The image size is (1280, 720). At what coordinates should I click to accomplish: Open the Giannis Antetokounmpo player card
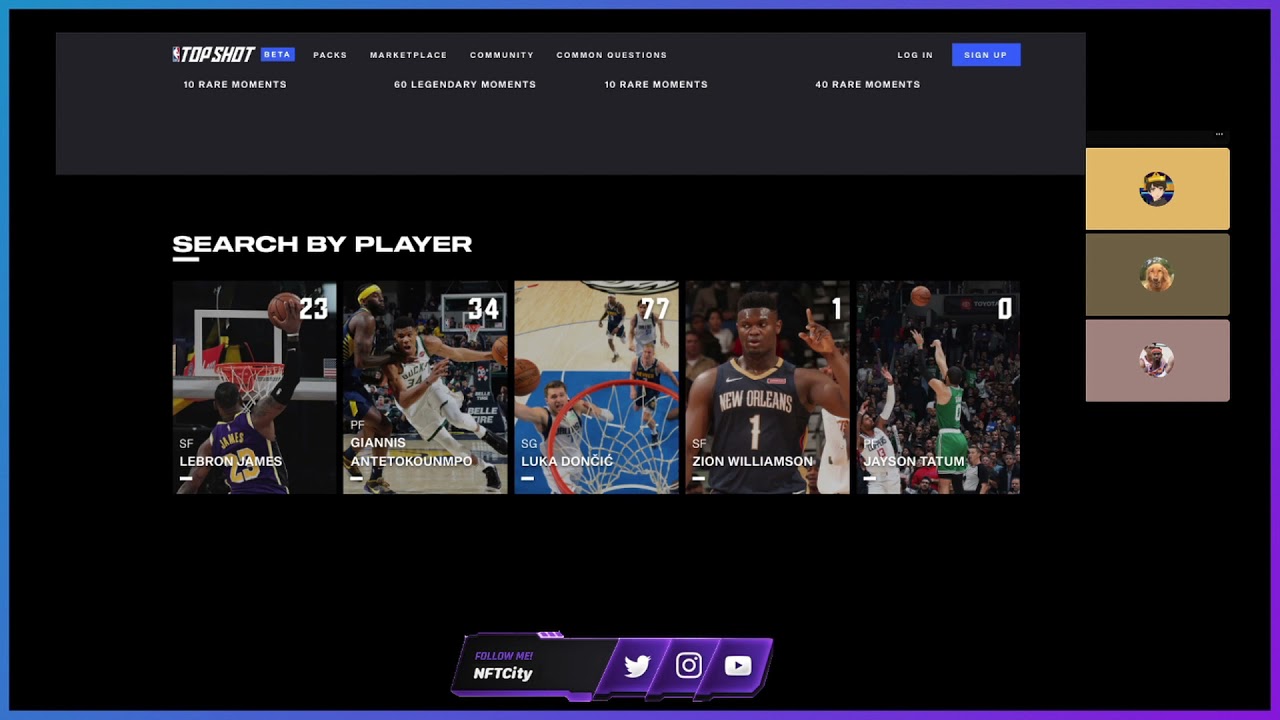point(425,387)
